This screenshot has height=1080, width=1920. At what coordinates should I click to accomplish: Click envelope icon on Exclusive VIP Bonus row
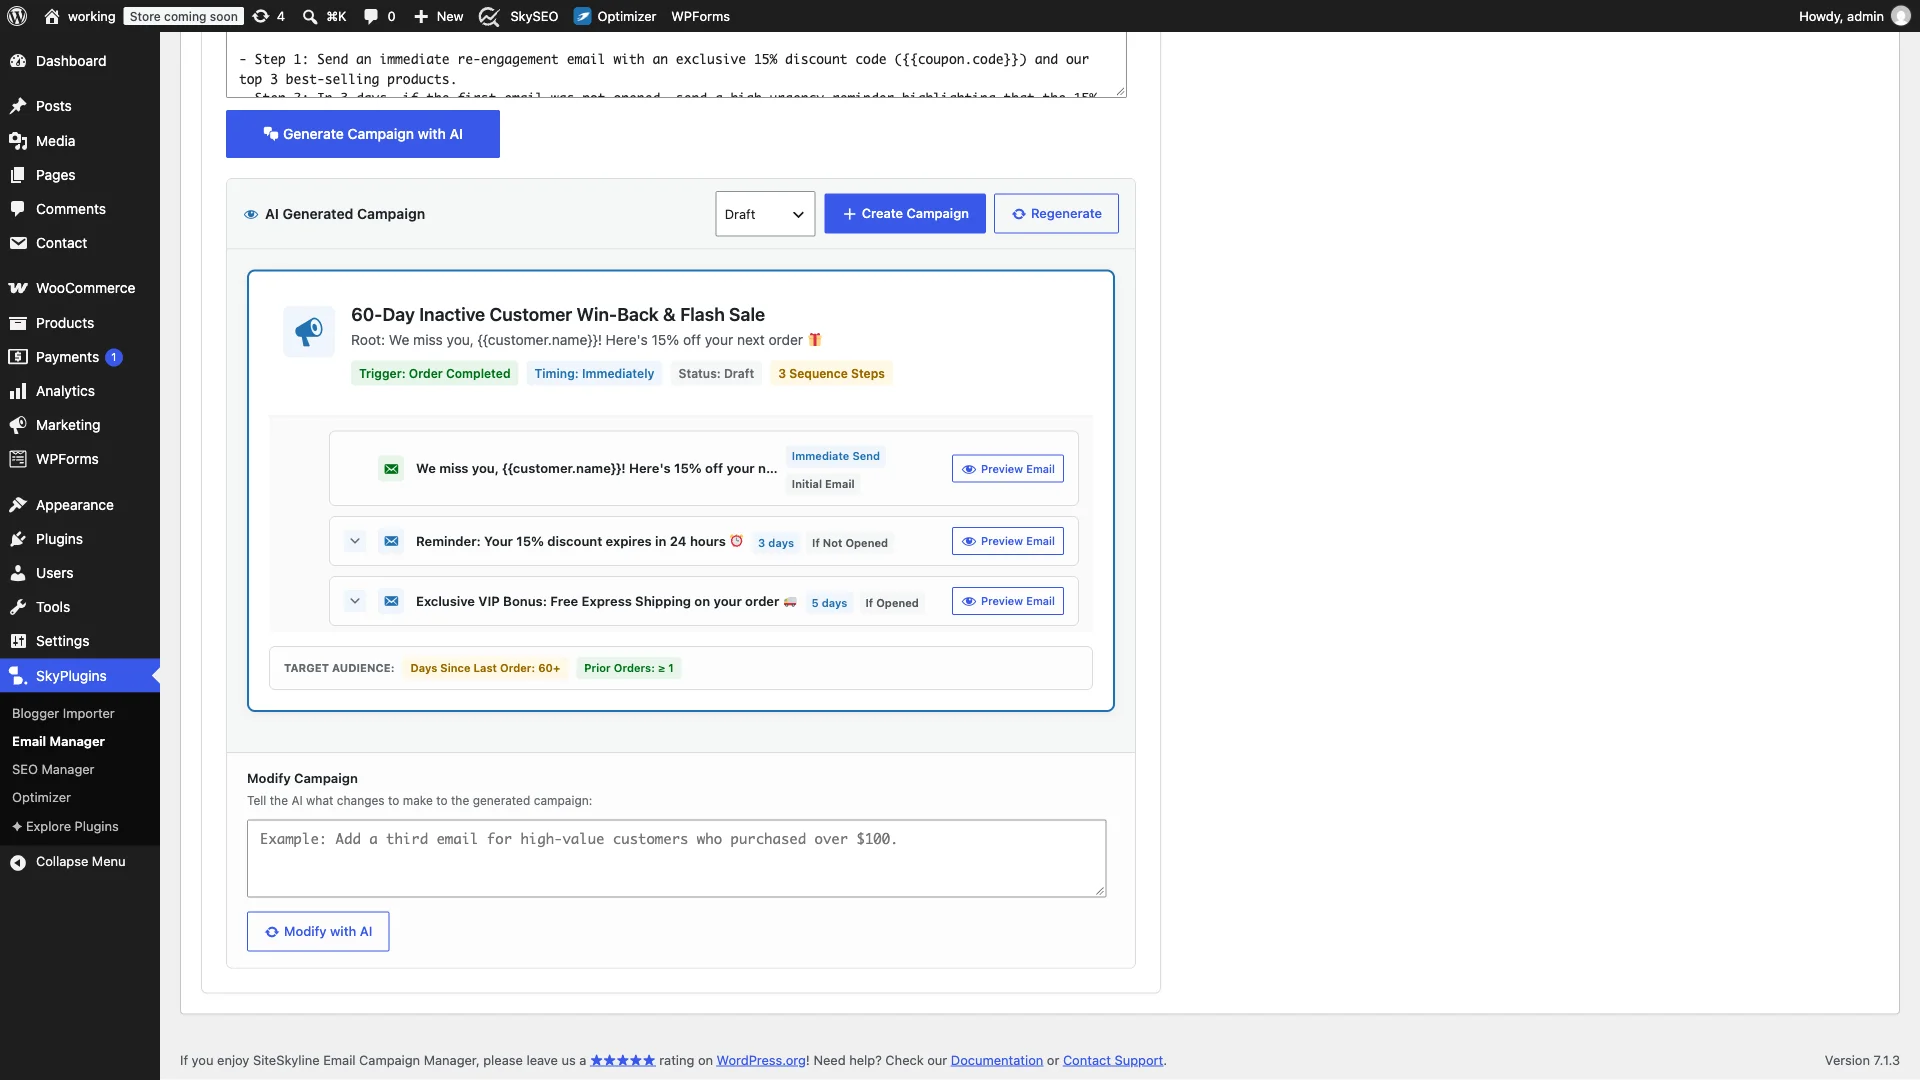pyautogui.click(x=391, y=601)
